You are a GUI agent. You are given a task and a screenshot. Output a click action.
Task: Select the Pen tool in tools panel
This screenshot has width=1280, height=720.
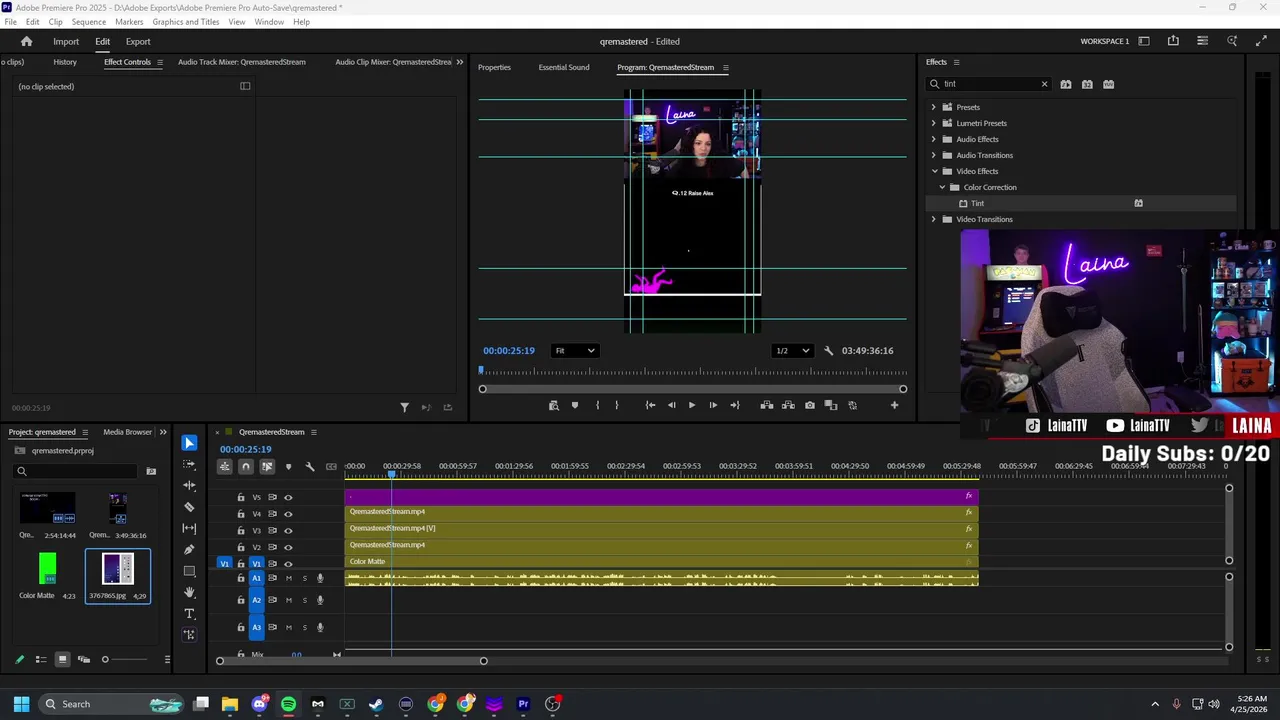[189, 549]
